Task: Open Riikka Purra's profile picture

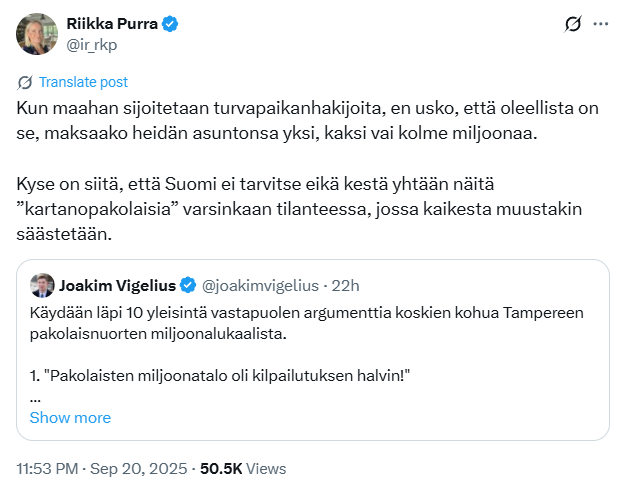Action: [x=36, y=33]
